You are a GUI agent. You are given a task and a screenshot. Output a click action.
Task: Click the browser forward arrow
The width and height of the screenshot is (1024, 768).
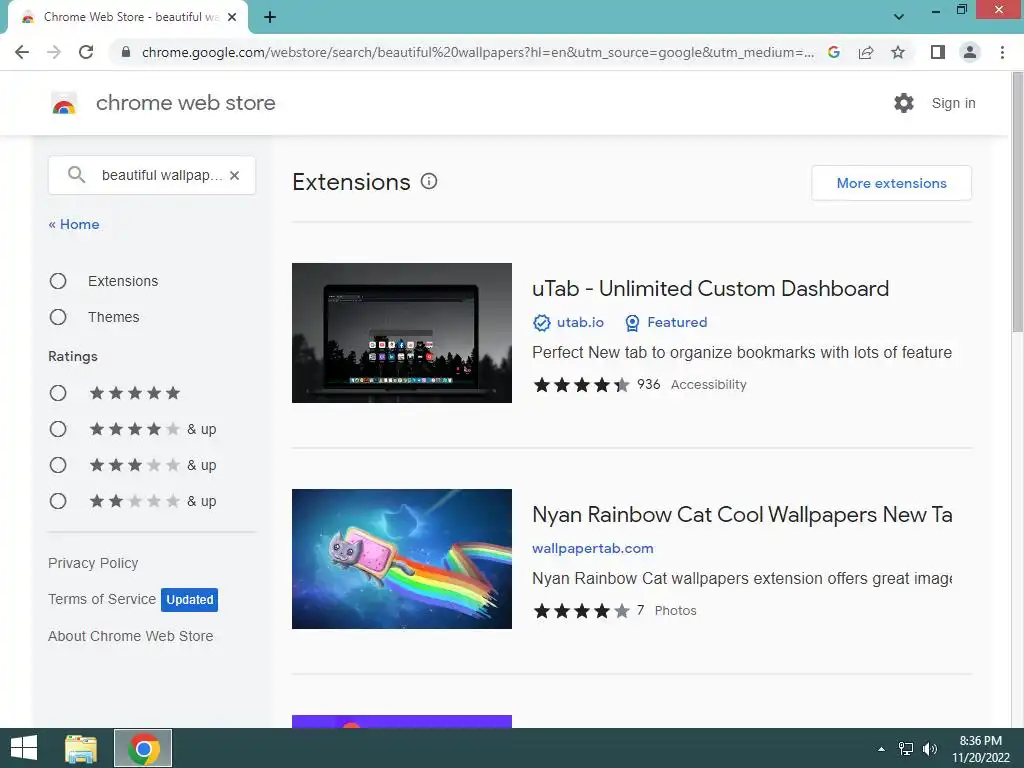pyautogui.click(x=54, y=52)
